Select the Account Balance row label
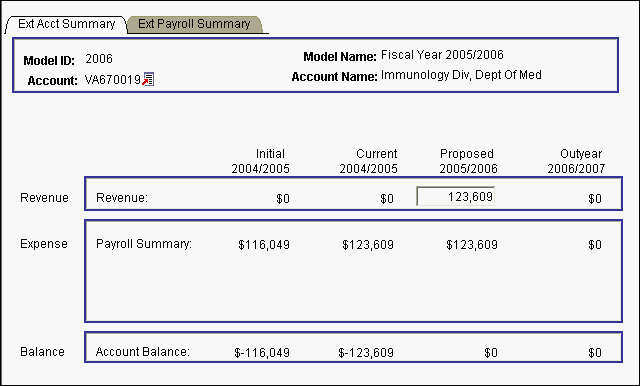 143,352
